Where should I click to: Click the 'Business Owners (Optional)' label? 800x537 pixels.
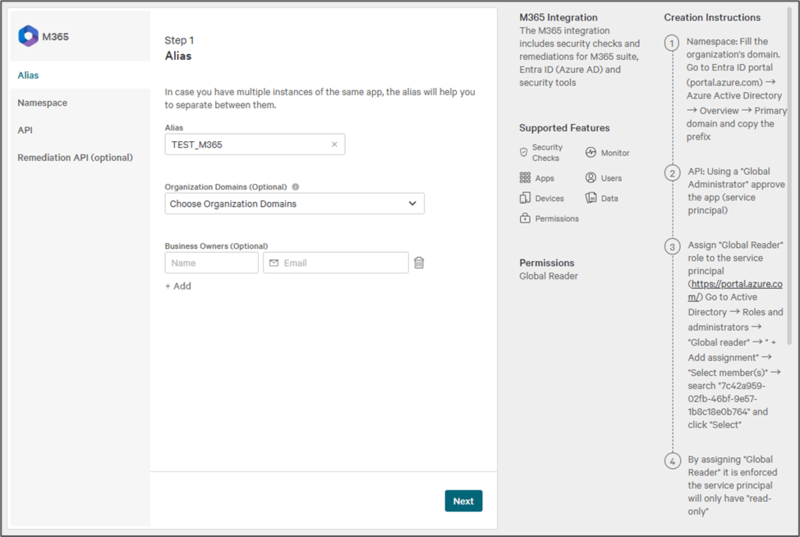point(216,246)
